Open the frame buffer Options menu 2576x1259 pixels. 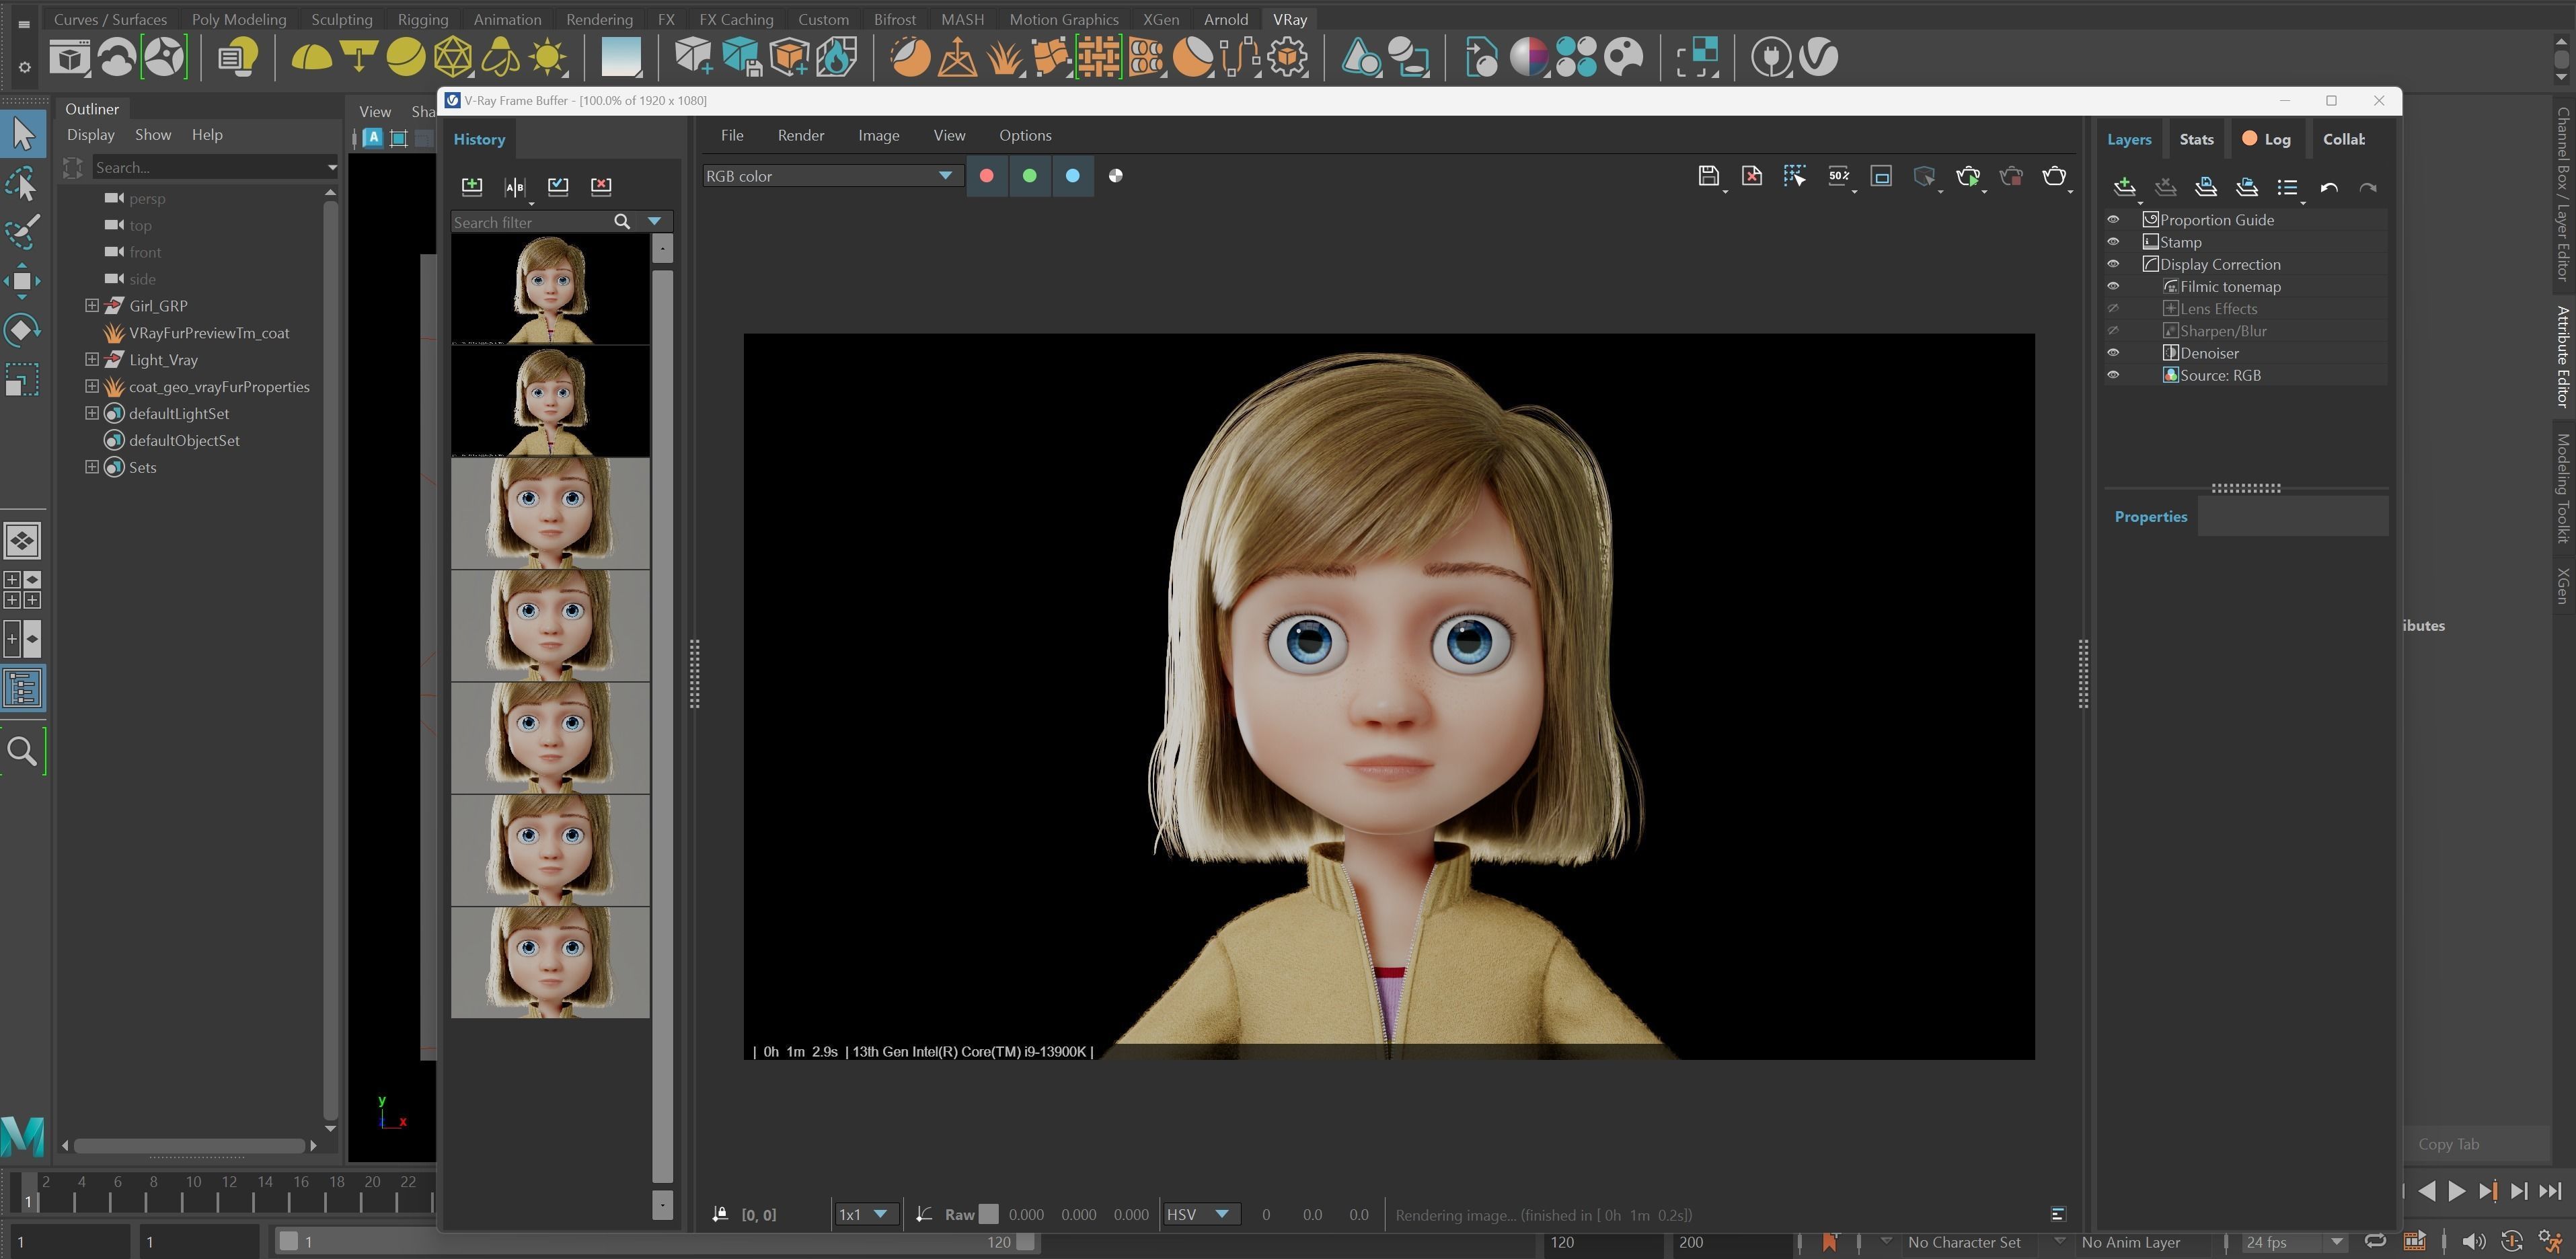tap(1025, 135)
